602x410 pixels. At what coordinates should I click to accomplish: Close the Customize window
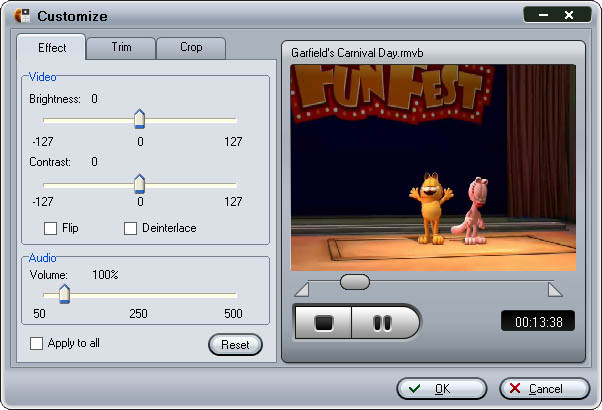pyautogui.click(x=569, y=15)
